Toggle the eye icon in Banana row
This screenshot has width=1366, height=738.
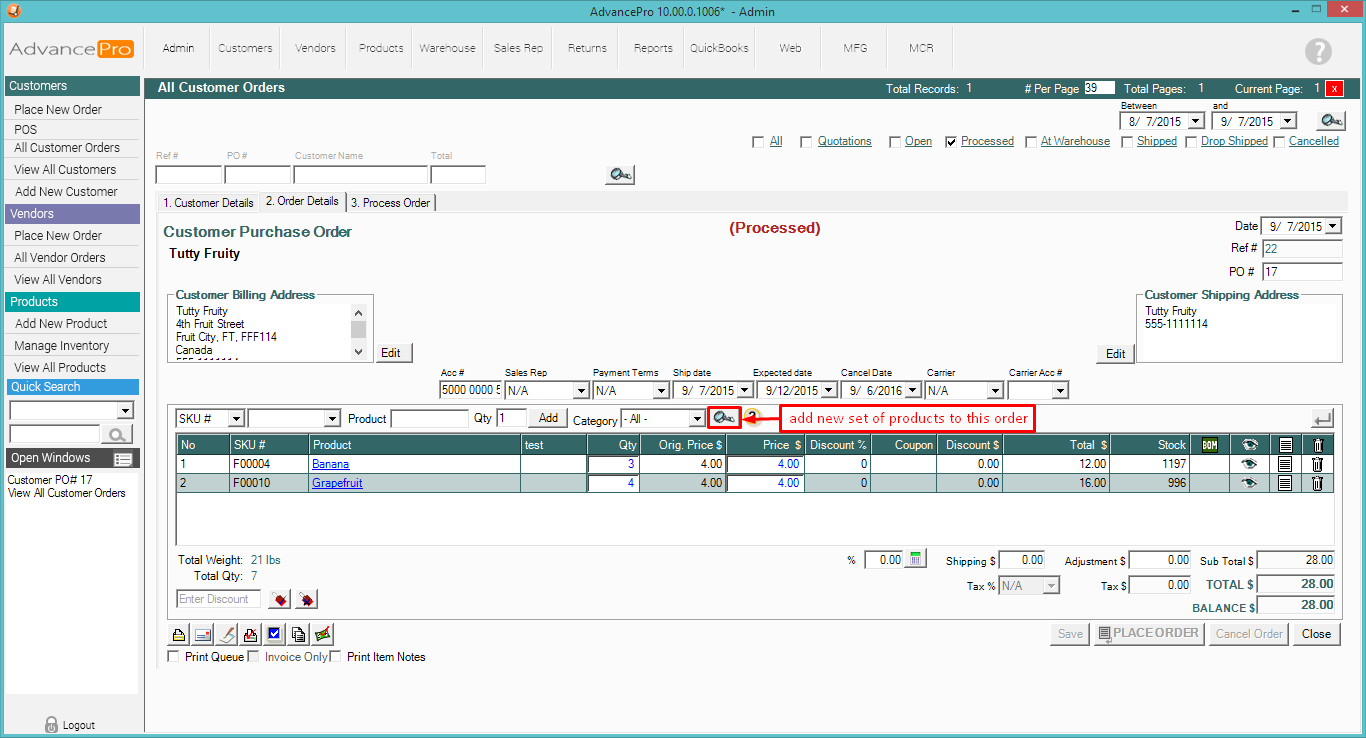tap(1249, 464)
